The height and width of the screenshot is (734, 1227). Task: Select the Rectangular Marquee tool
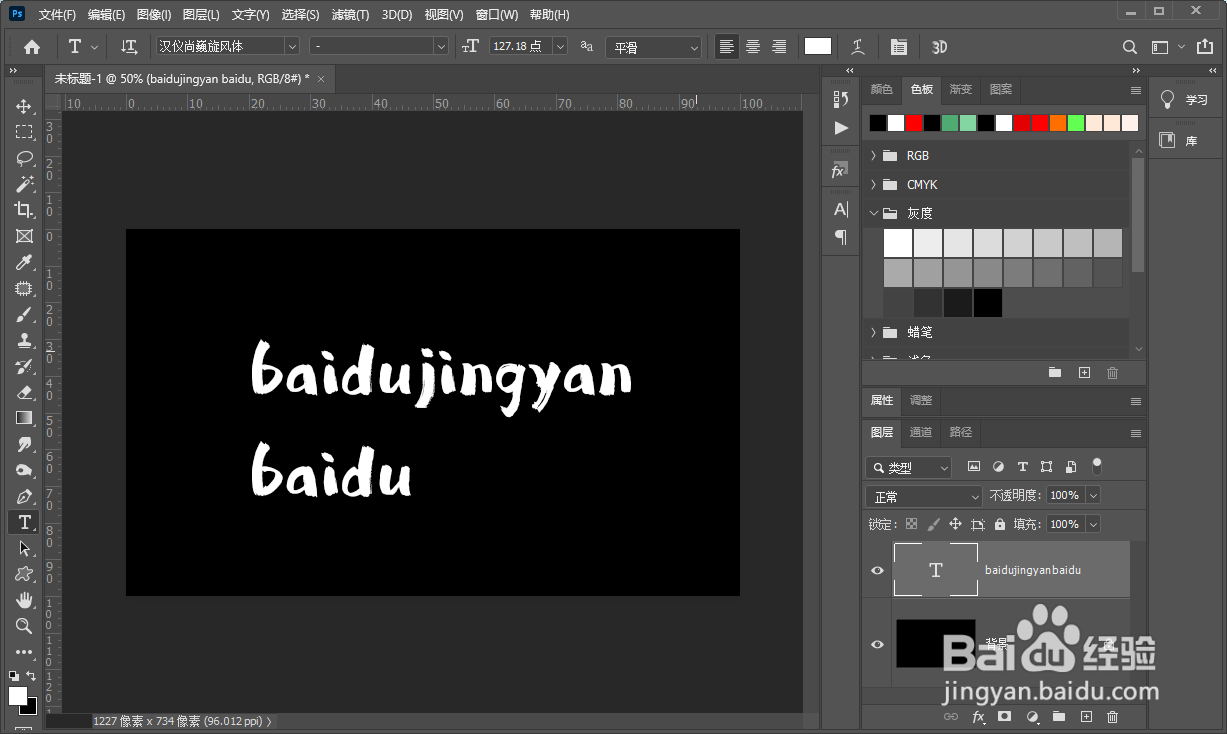[x=24, y=132]
